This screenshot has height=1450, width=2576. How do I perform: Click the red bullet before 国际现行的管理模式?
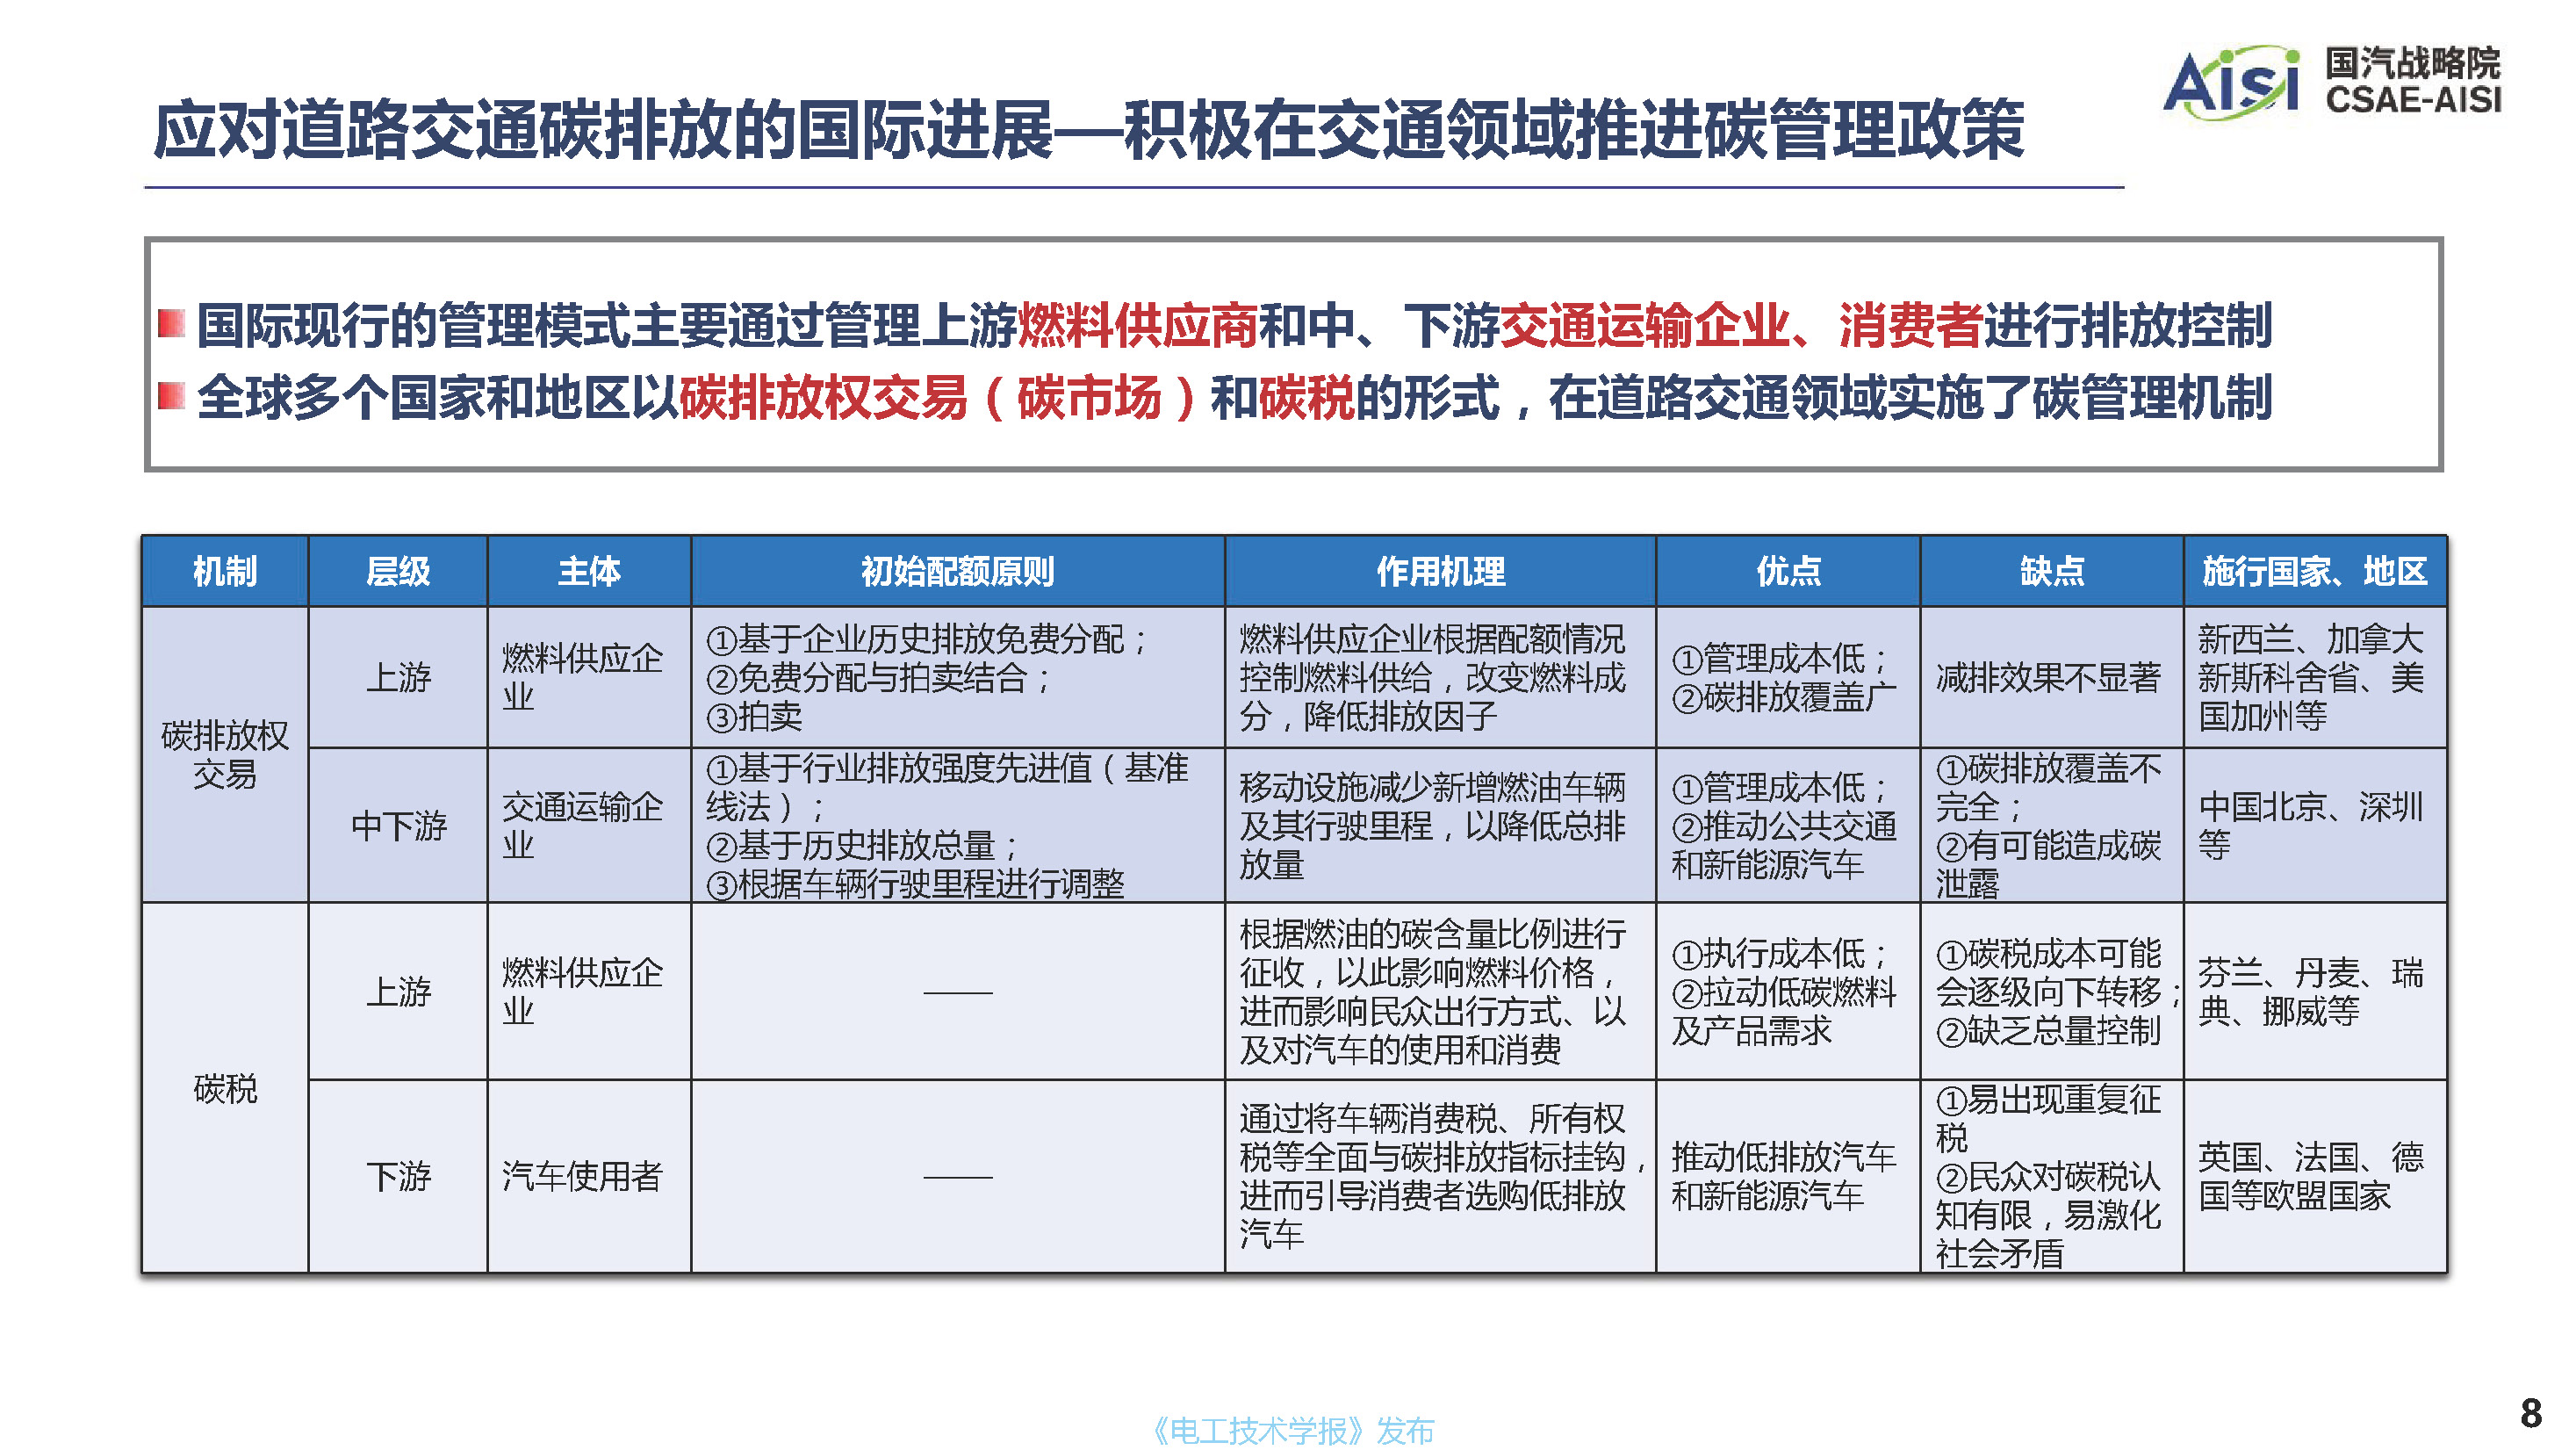click(172, 323)
